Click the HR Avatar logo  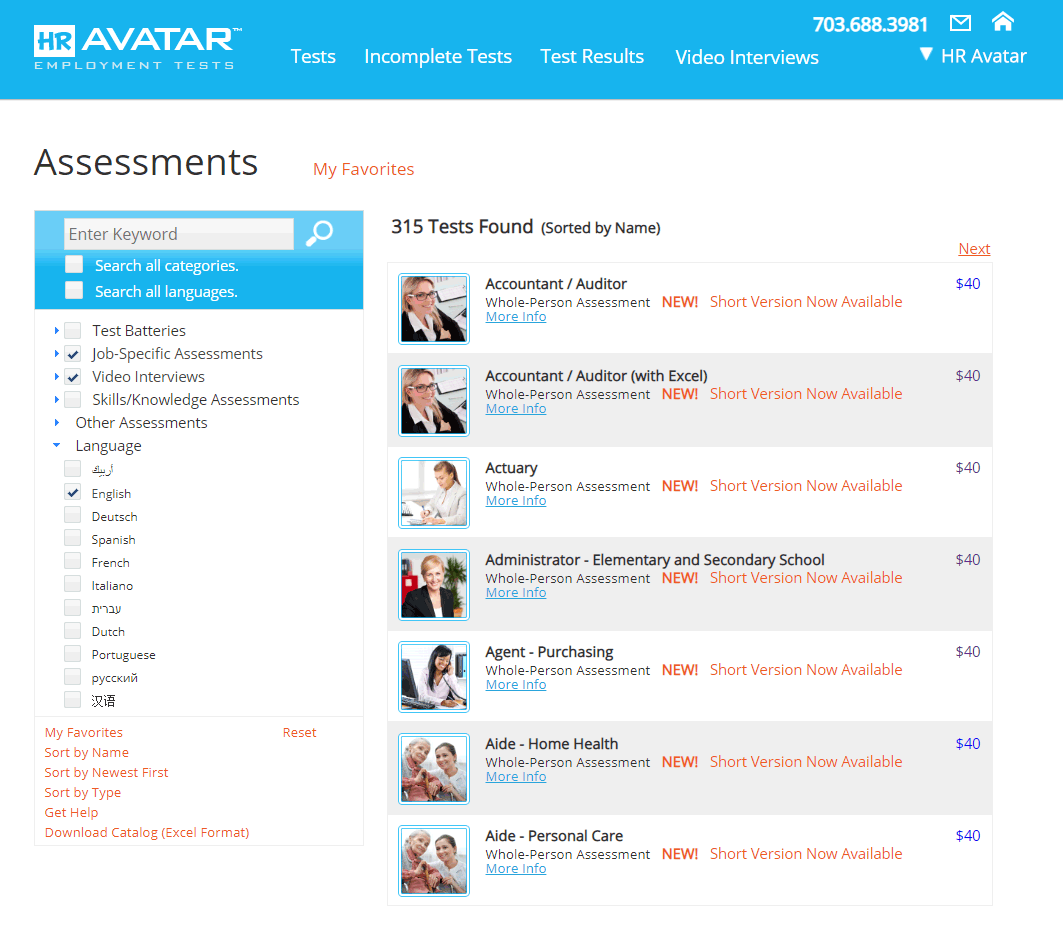click(137, 48)
